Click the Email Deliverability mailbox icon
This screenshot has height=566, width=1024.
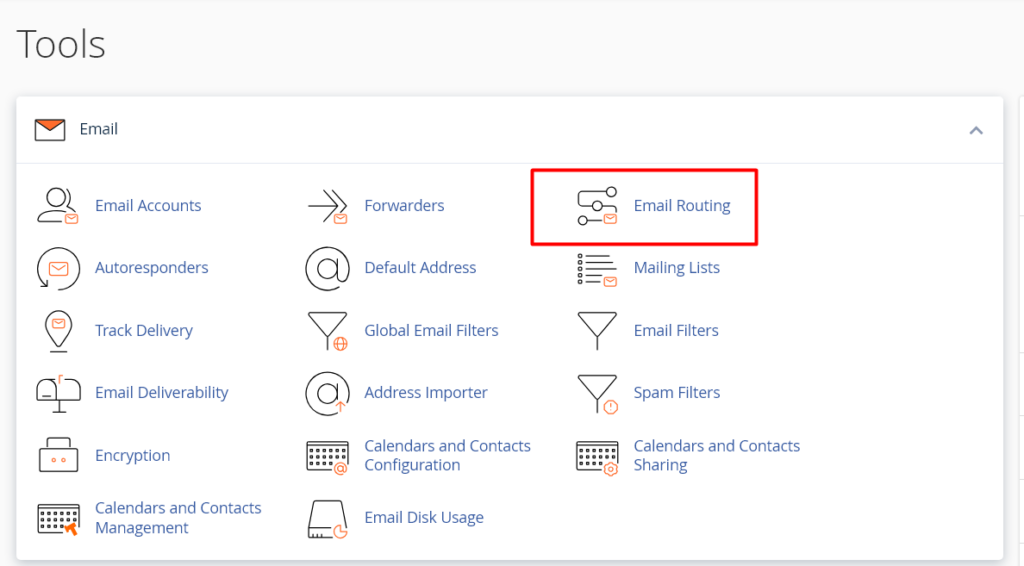57,392
